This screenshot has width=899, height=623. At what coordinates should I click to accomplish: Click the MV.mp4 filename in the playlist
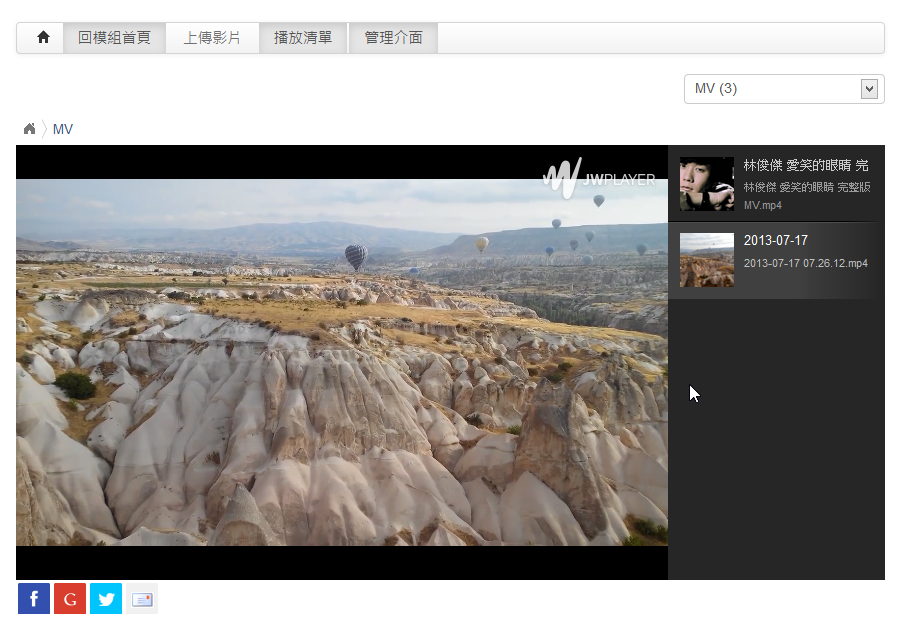(762, 205)
